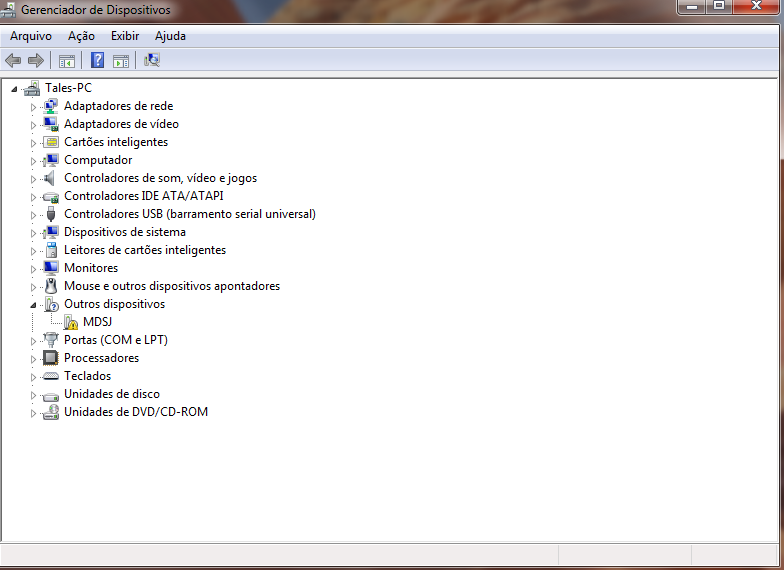Click the smart card readers icon

[51, 250]
